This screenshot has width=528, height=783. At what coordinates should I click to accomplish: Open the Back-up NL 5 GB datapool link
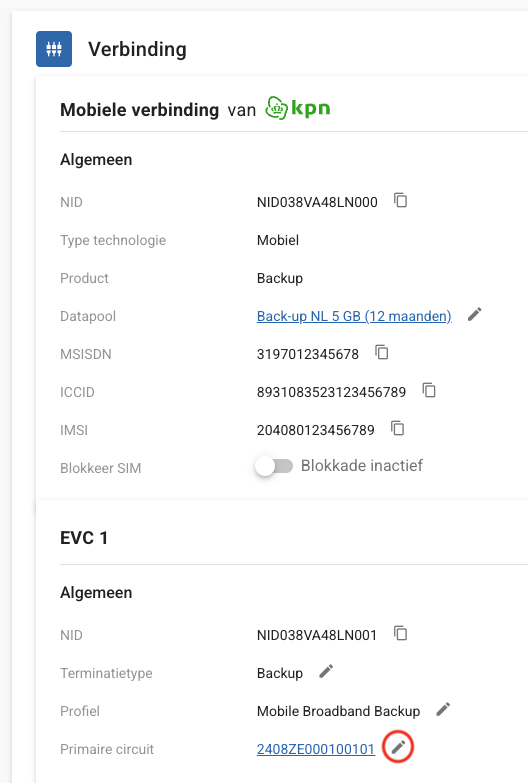(354, 316)
